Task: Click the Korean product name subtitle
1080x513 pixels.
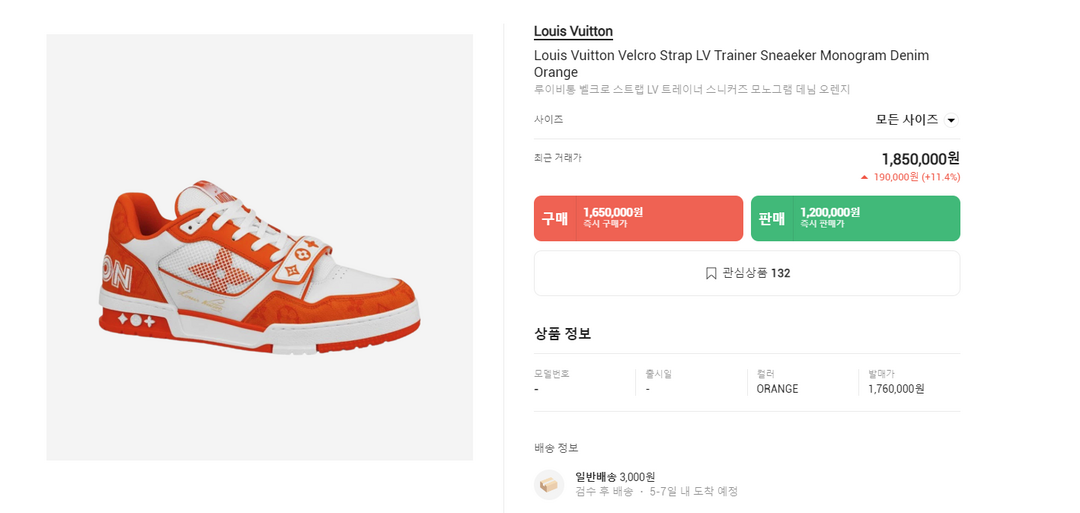Action: pos(692,89)
